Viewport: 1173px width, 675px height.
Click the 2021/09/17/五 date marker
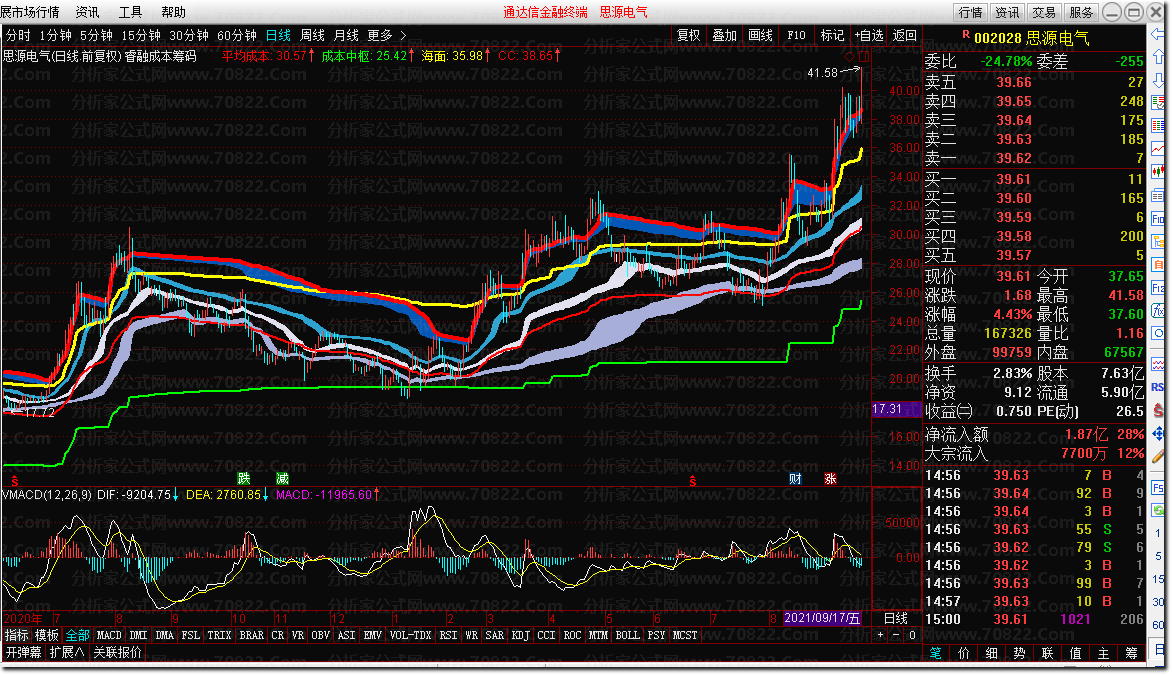[822, 618]
